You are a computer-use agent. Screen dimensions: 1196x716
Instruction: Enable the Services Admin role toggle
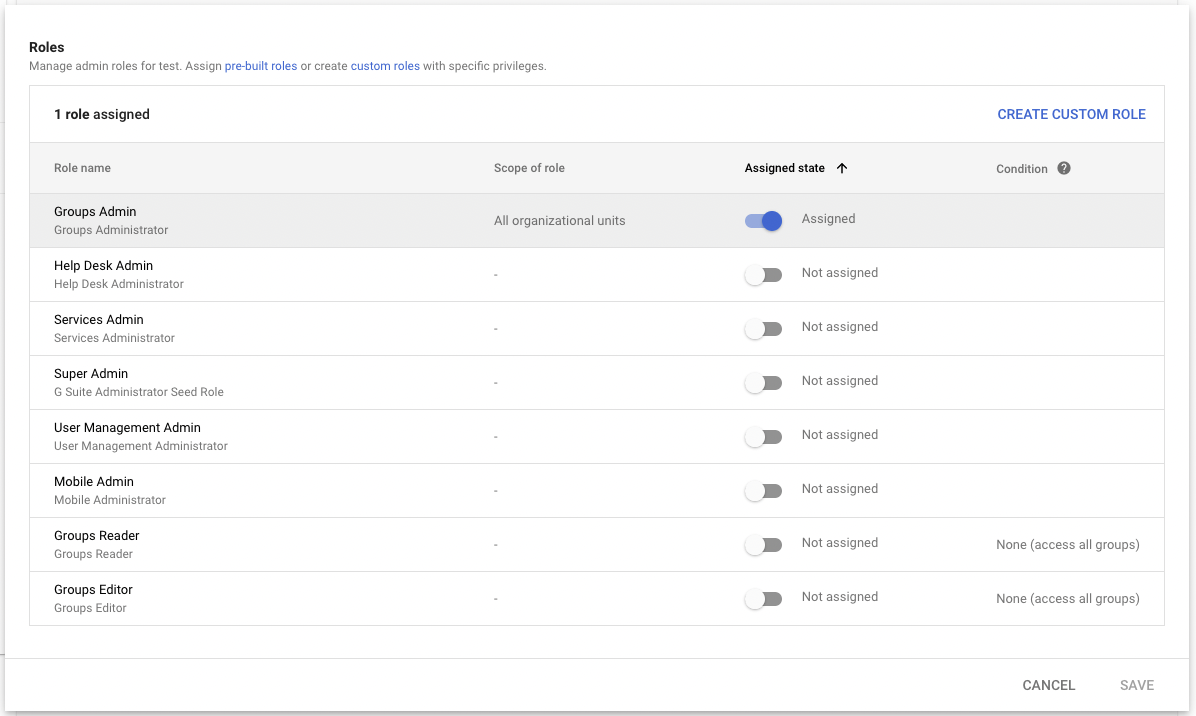[x=764, y=329]
